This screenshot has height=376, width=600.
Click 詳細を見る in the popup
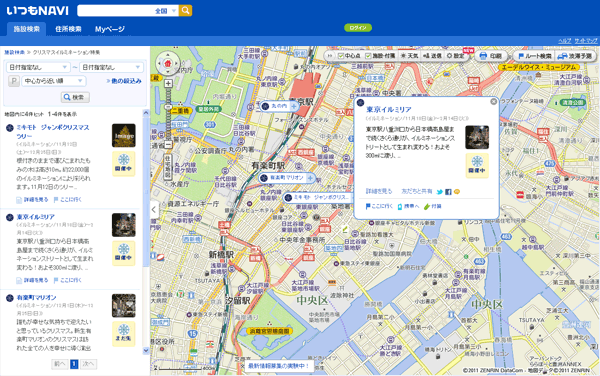[x=379, y=191]
